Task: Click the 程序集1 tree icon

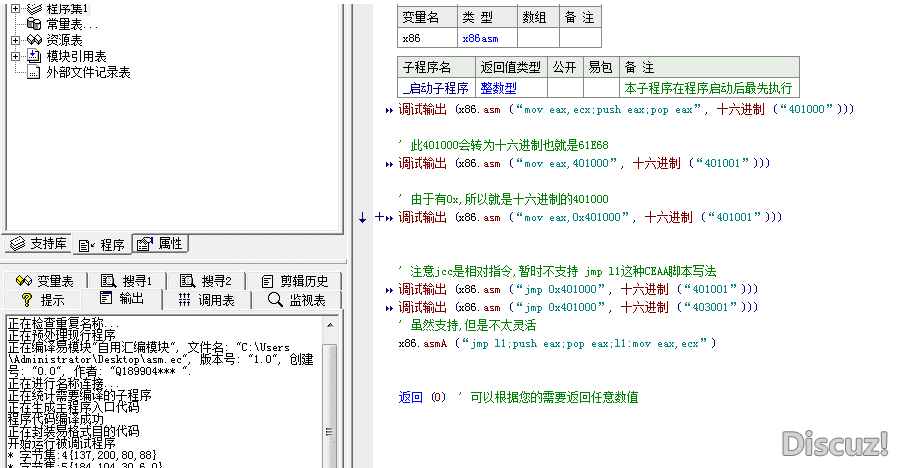Action: tap(33, 8)
